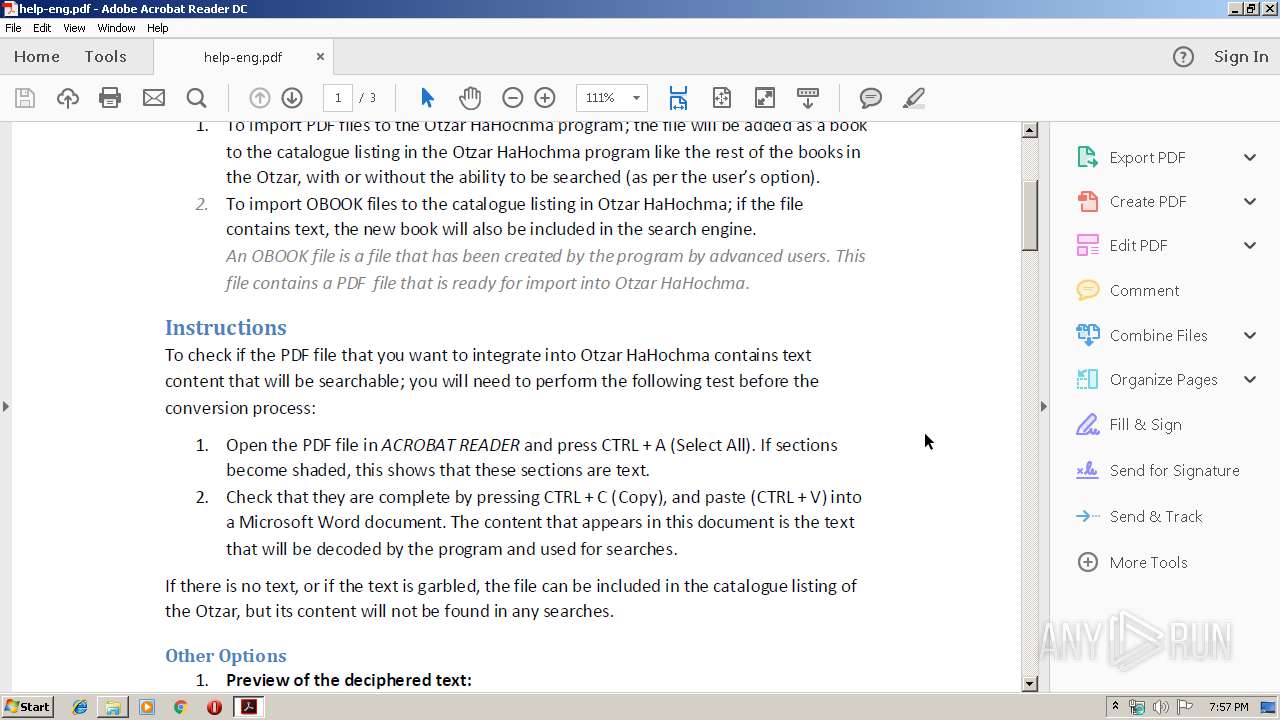Open the Export PDF tool
The height and width of the screenshot is (720, 1280).
(1147, 157)
